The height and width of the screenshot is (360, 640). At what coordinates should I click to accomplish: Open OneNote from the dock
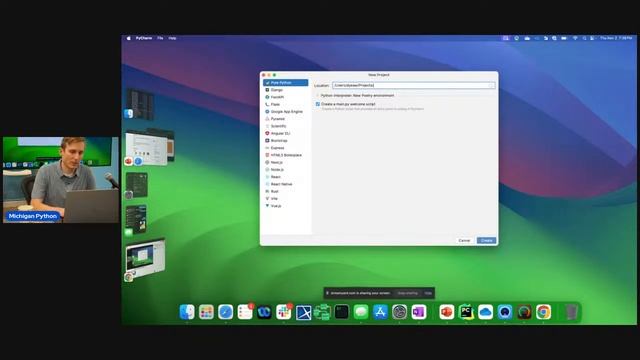pyautogui.click(x=419, y=312)
